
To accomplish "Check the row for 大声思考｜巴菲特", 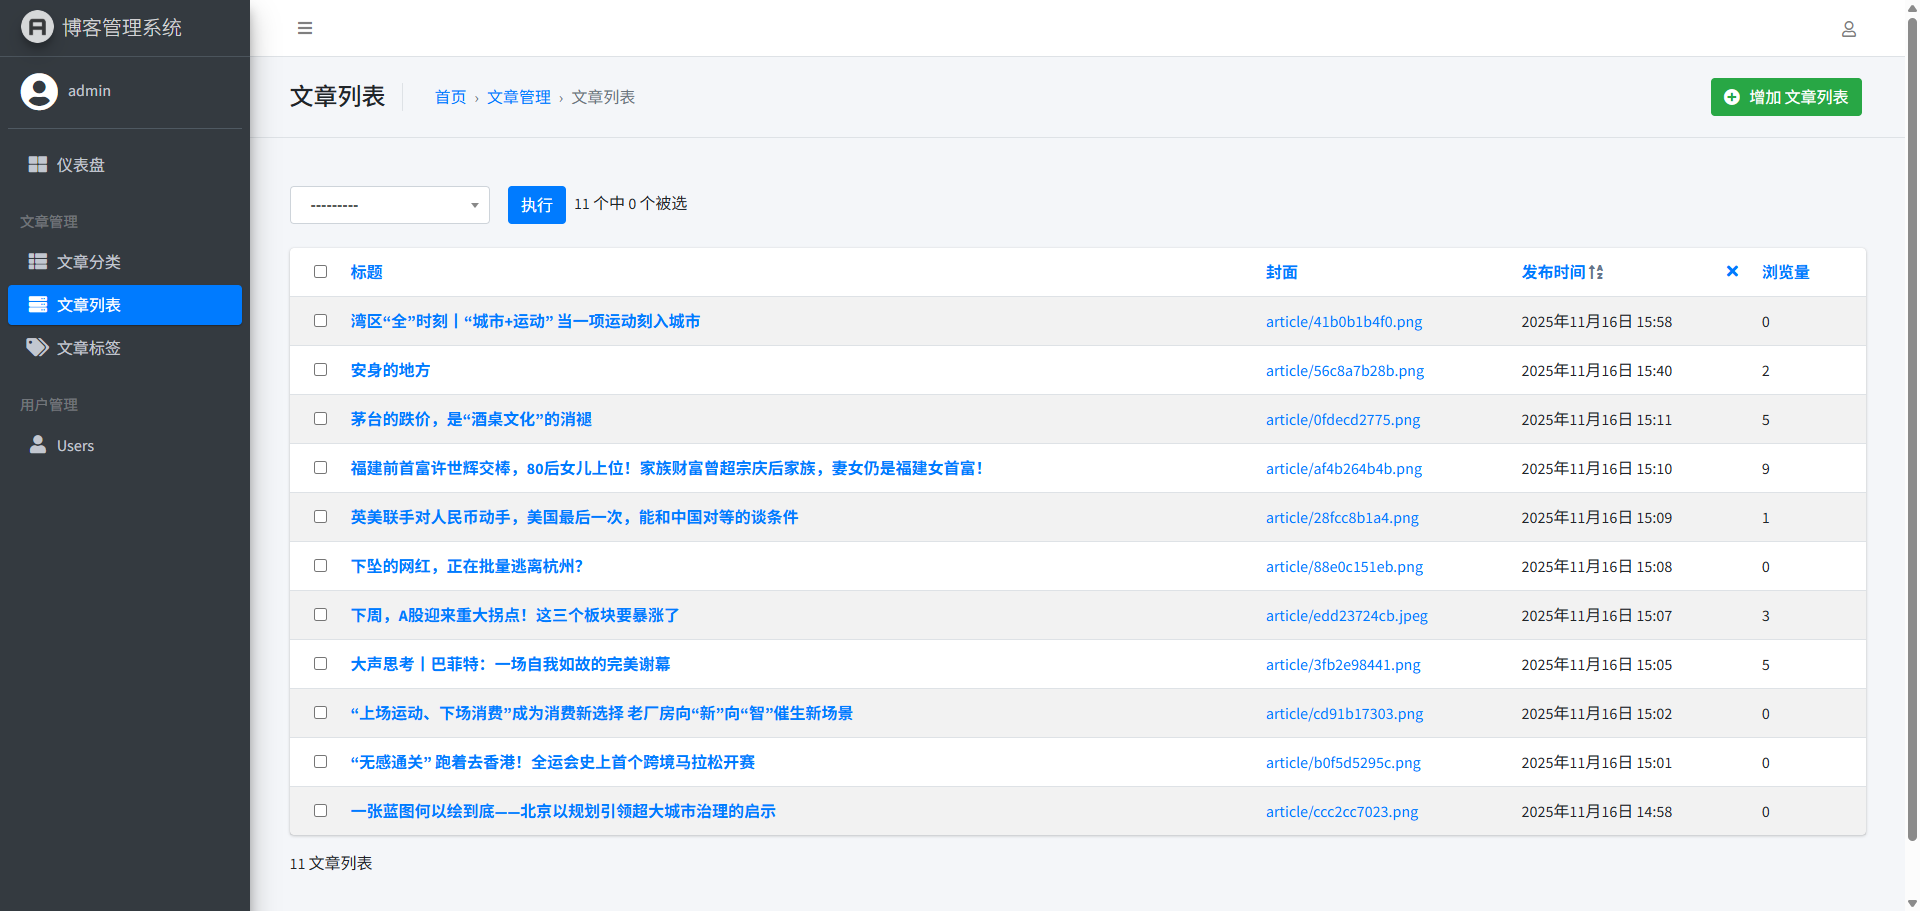I will (320, 663).
